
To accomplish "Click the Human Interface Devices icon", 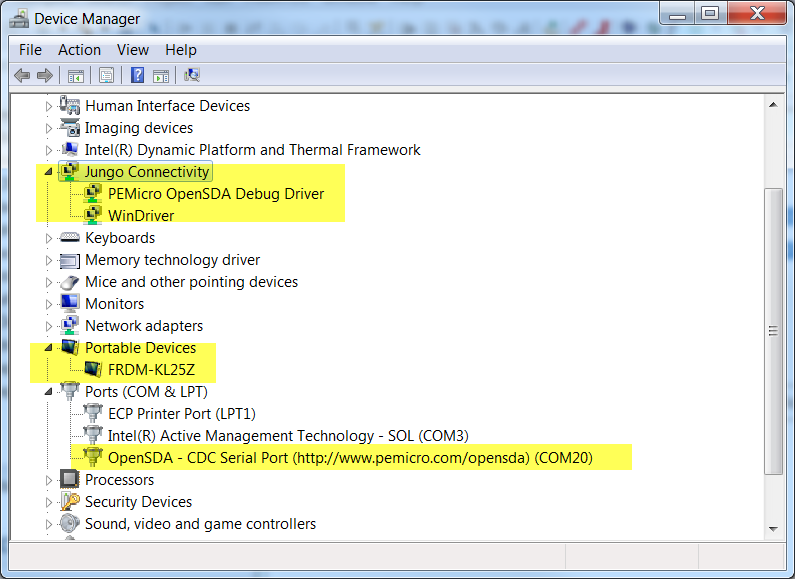I will click(69, 105).
